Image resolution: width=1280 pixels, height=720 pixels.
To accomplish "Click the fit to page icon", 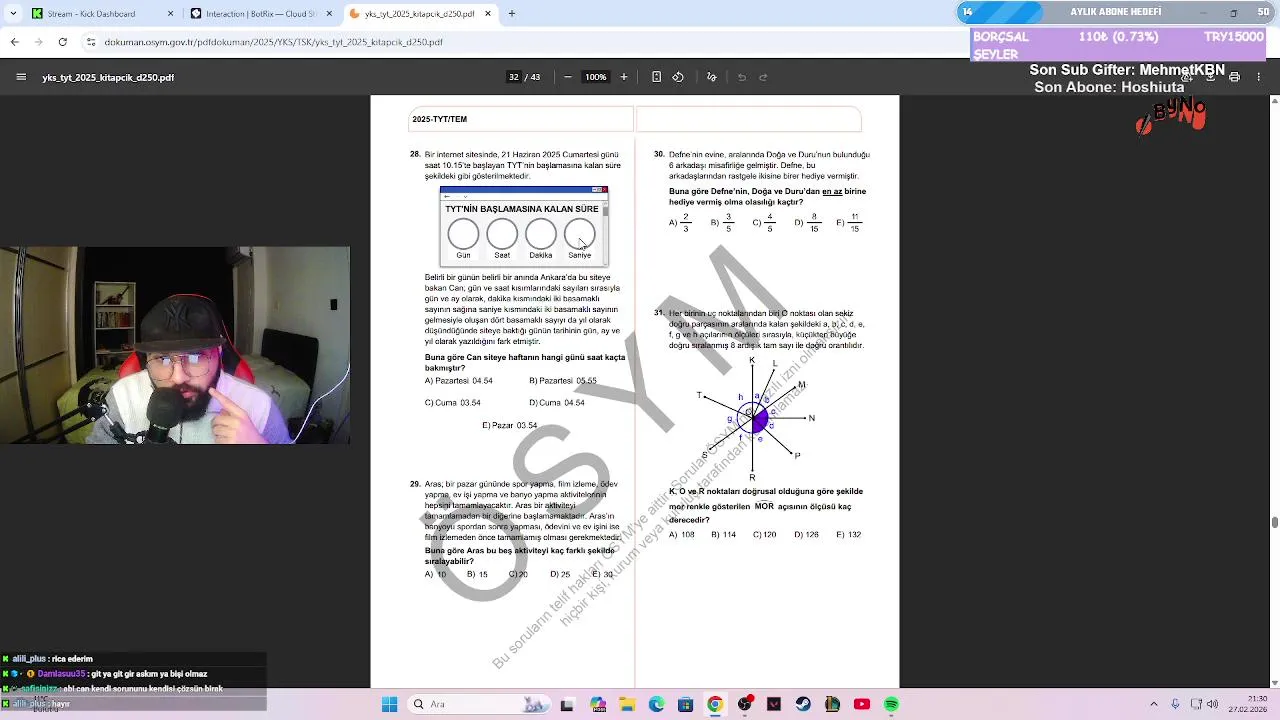I will click(656, 77).
